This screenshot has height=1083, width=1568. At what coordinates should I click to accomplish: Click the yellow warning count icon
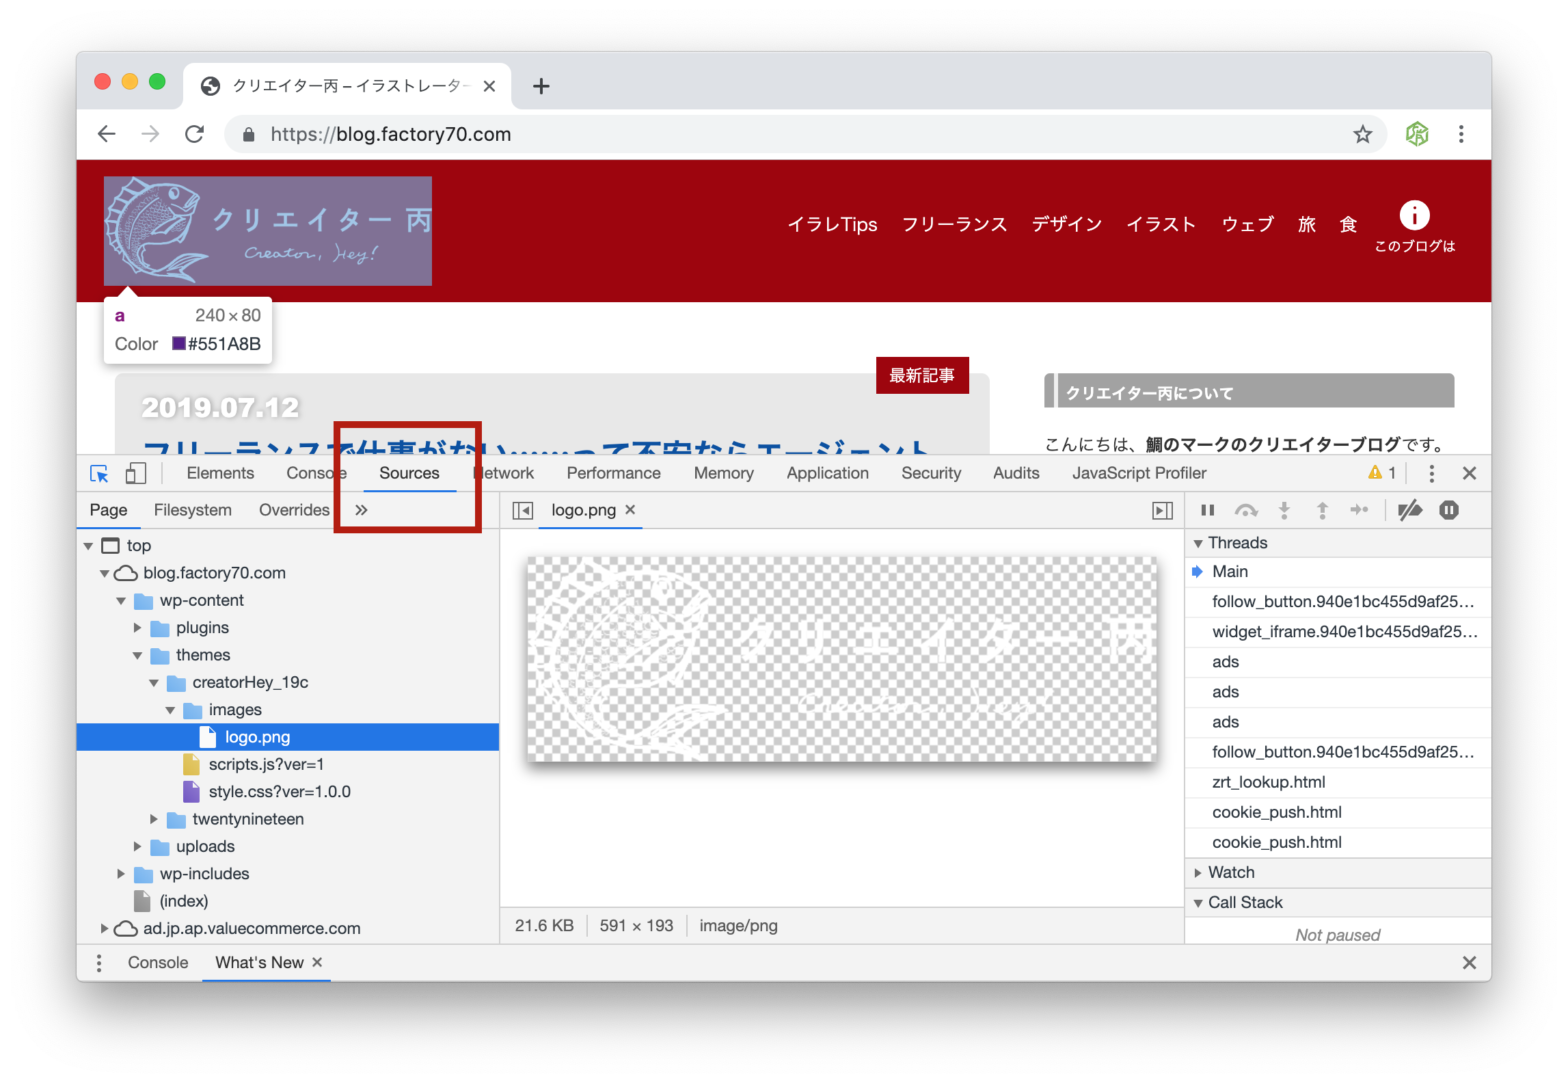[x=1381, y=474]
